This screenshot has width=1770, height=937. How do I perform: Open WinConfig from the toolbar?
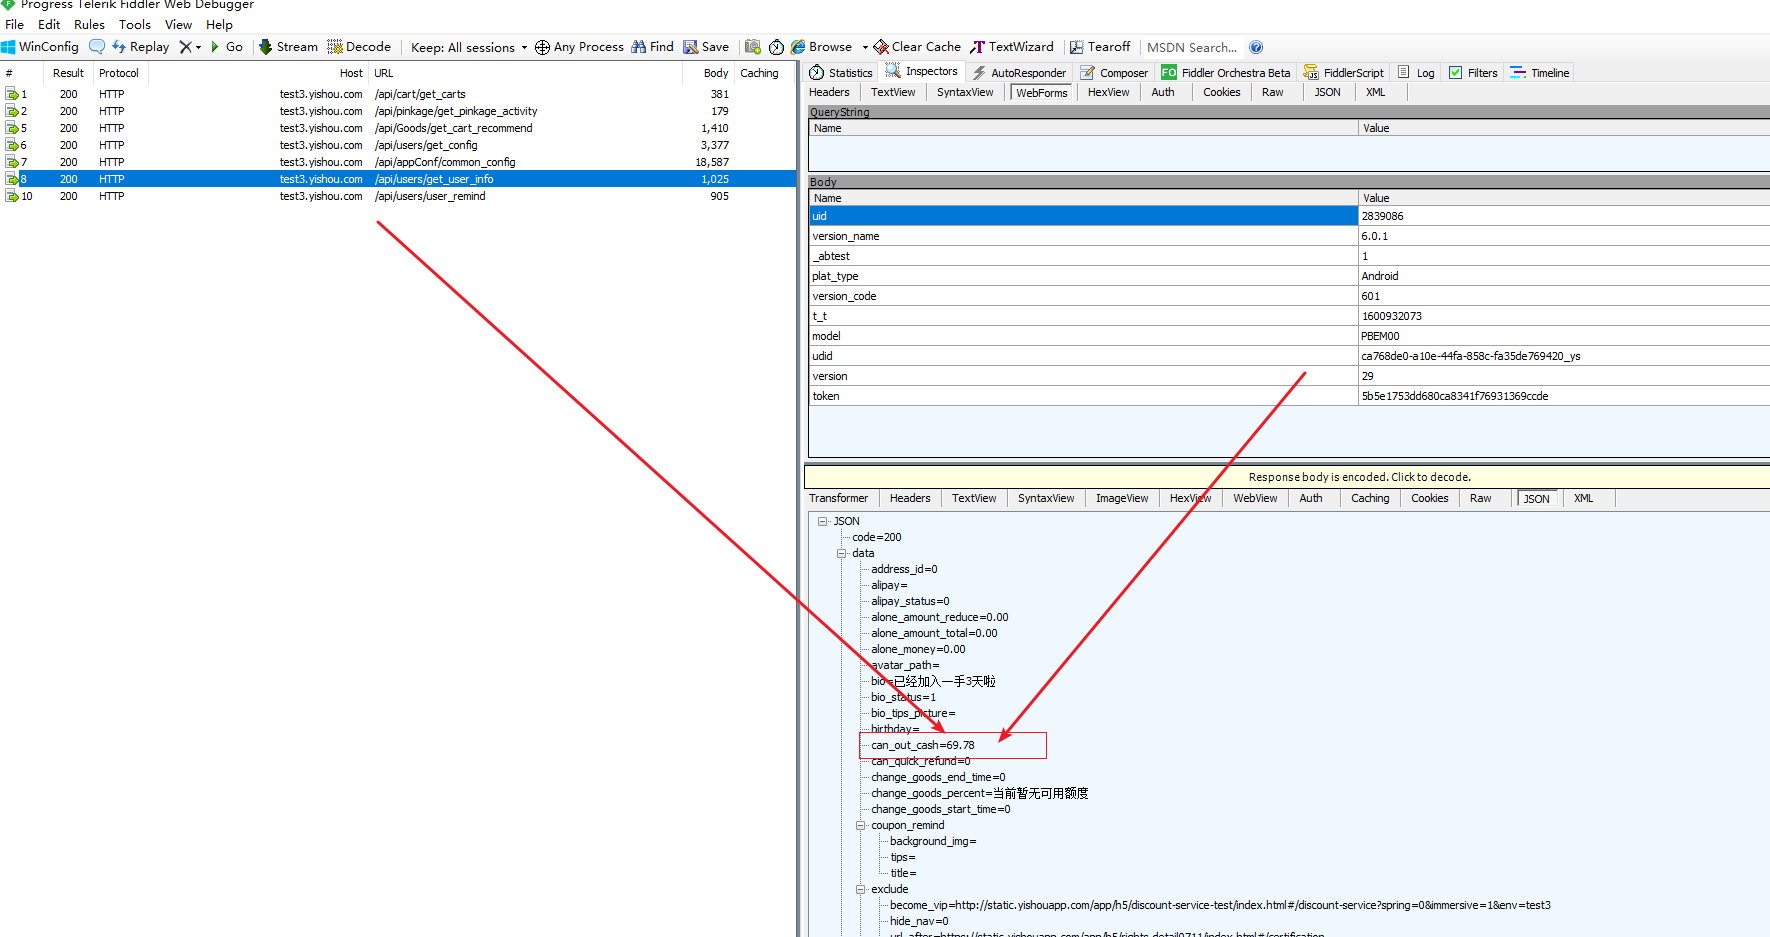(40, 47)
